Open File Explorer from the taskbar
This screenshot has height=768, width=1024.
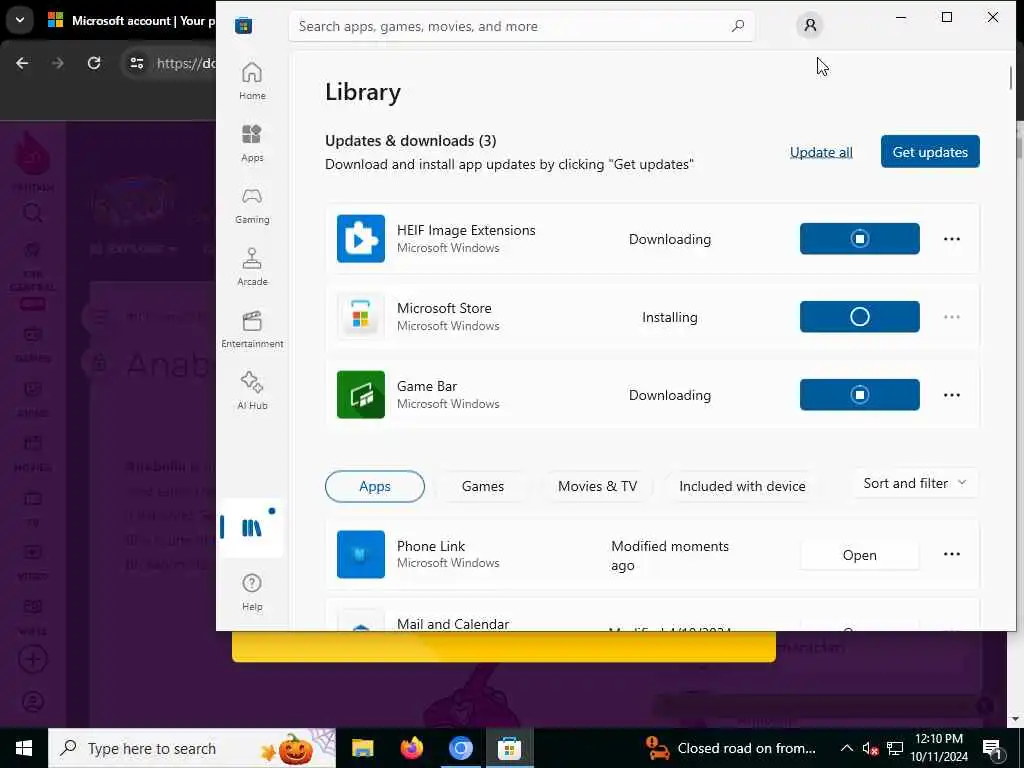click(362, 748)
